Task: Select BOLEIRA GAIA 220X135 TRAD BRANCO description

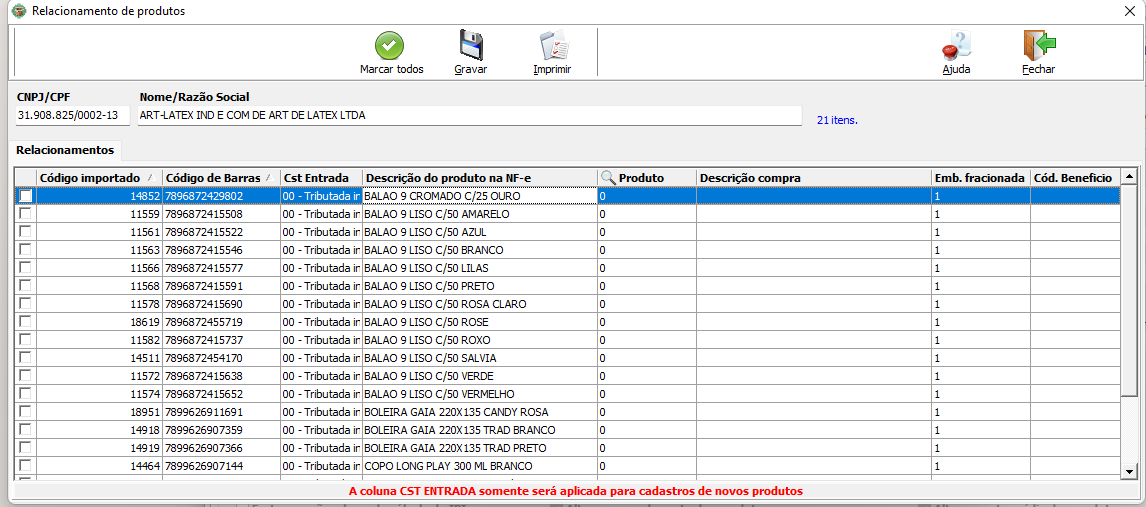Action: pyautogui.click(x=479, y=430)
